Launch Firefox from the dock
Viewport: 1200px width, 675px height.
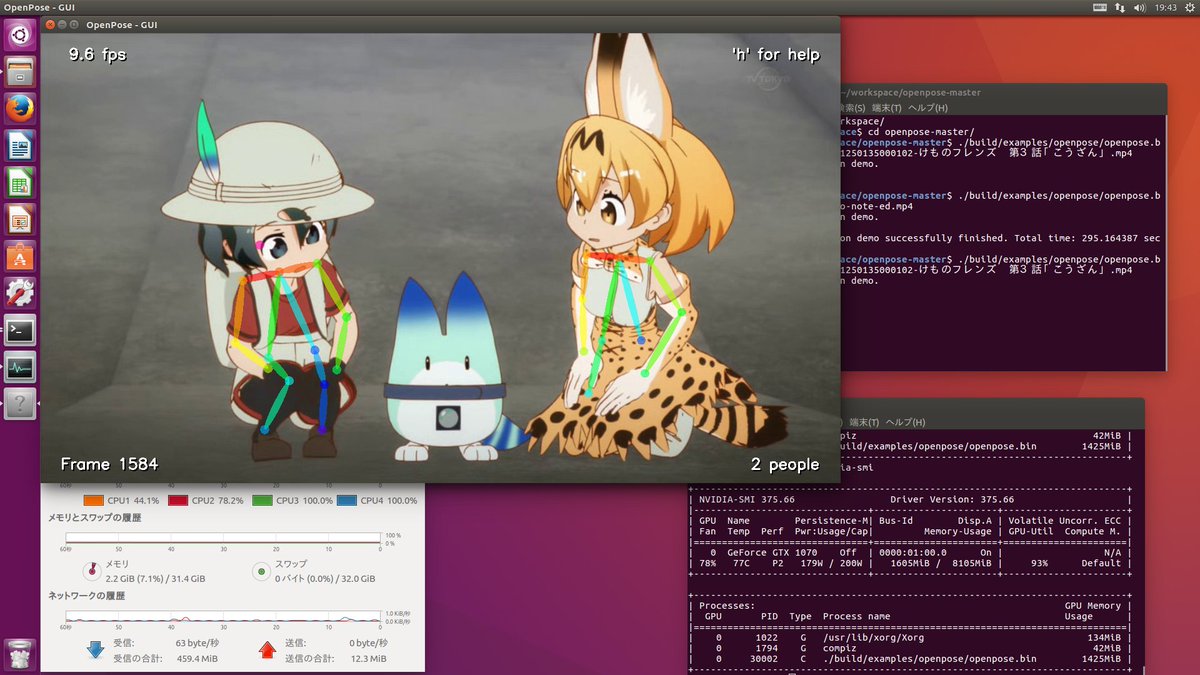click(20, 109)
